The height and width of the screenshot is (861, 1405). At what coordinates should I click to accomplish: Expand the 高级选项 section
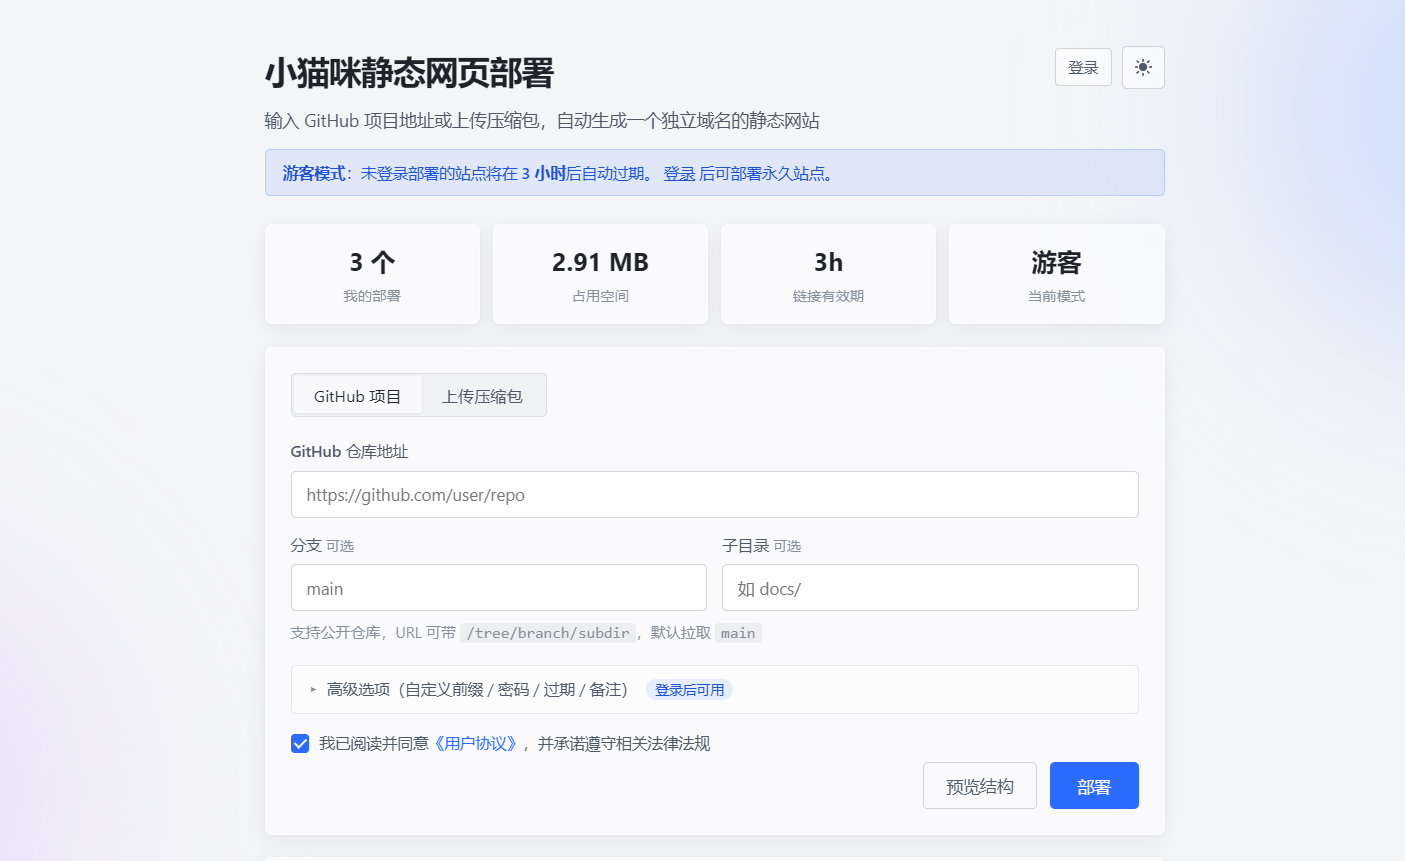(714, 689)
